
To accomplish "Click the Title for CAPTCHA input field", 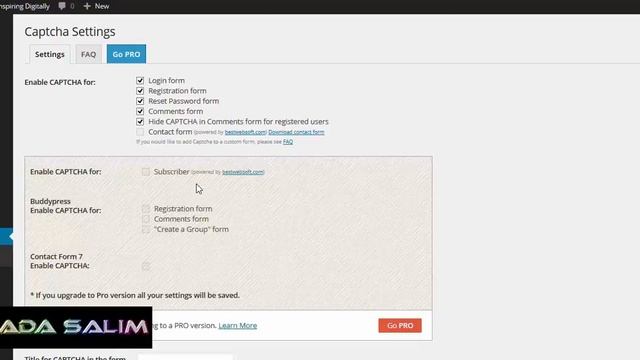I will click(x=185, y=357).
